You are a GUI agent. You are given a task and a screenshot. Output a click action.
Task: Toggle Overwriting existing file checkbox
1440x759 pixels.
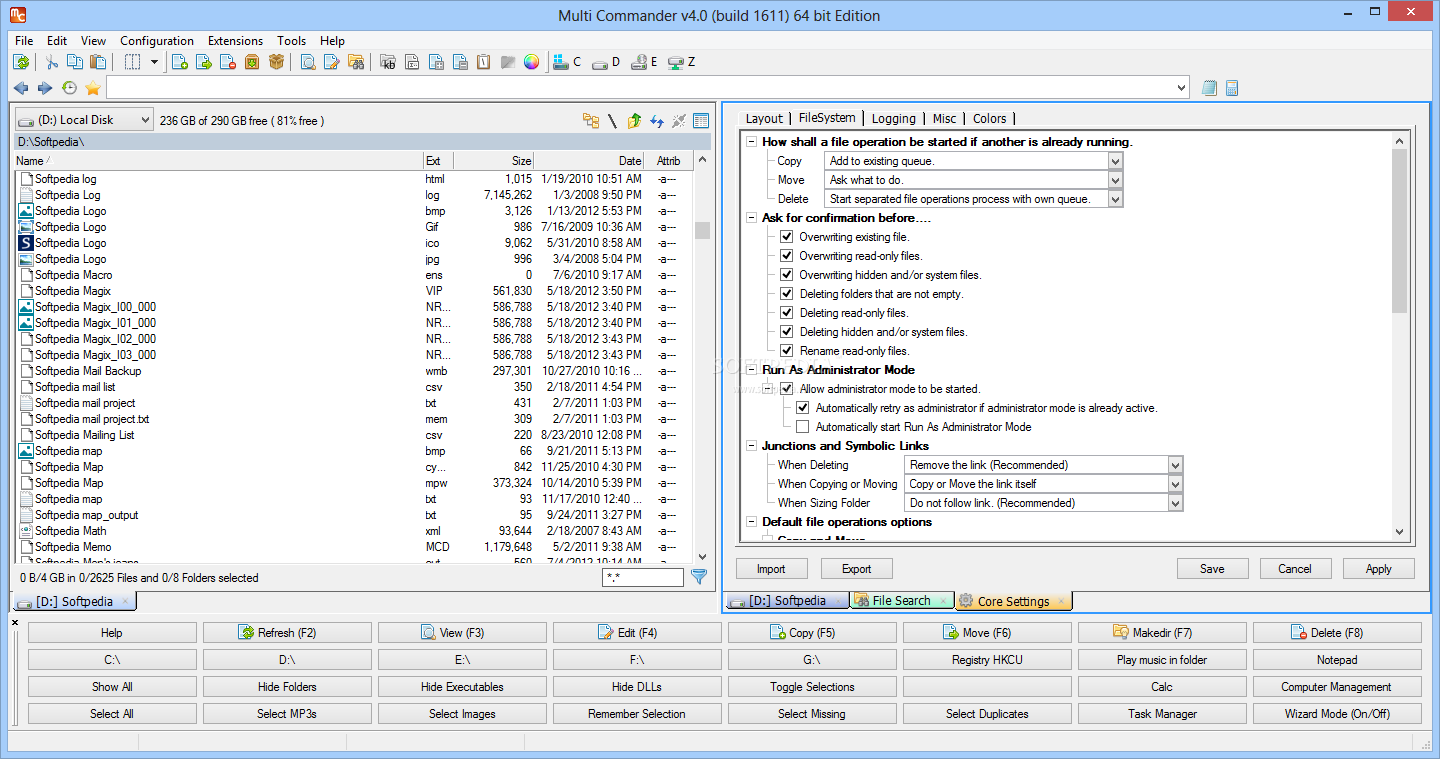(x=787, y=237)
